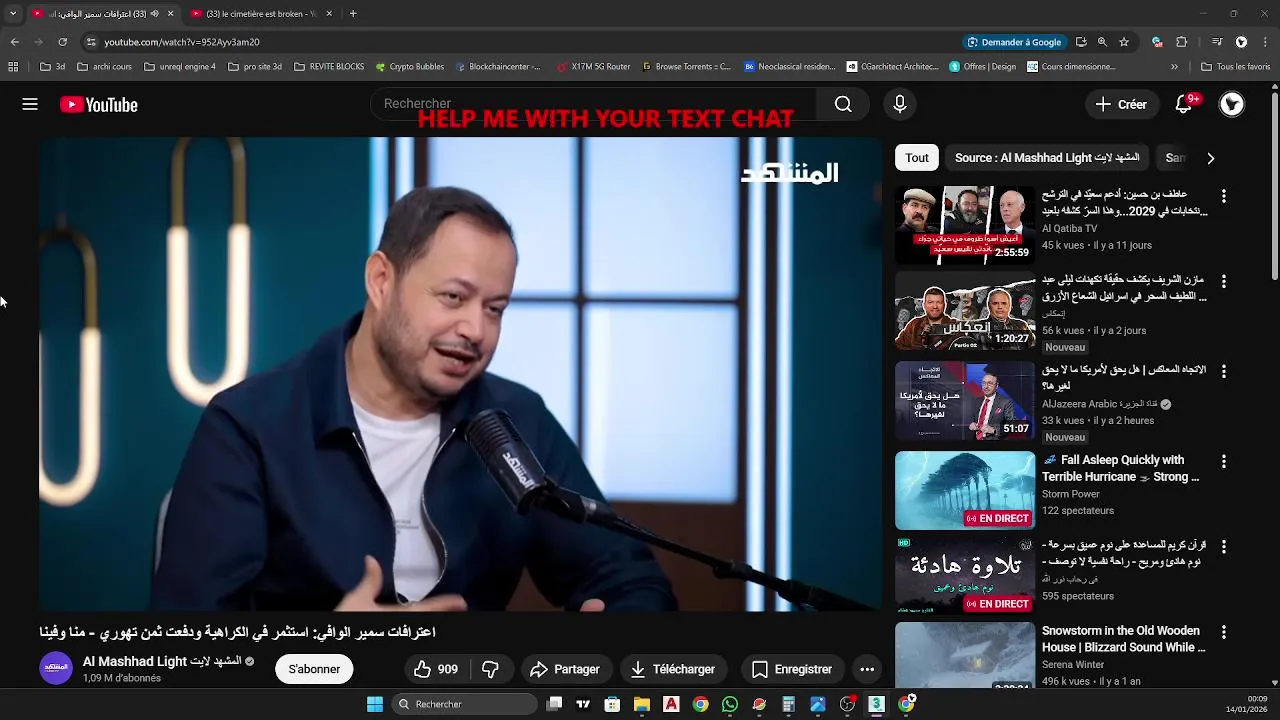Open the tab search dropdown arrow

[x=13, y=14]
